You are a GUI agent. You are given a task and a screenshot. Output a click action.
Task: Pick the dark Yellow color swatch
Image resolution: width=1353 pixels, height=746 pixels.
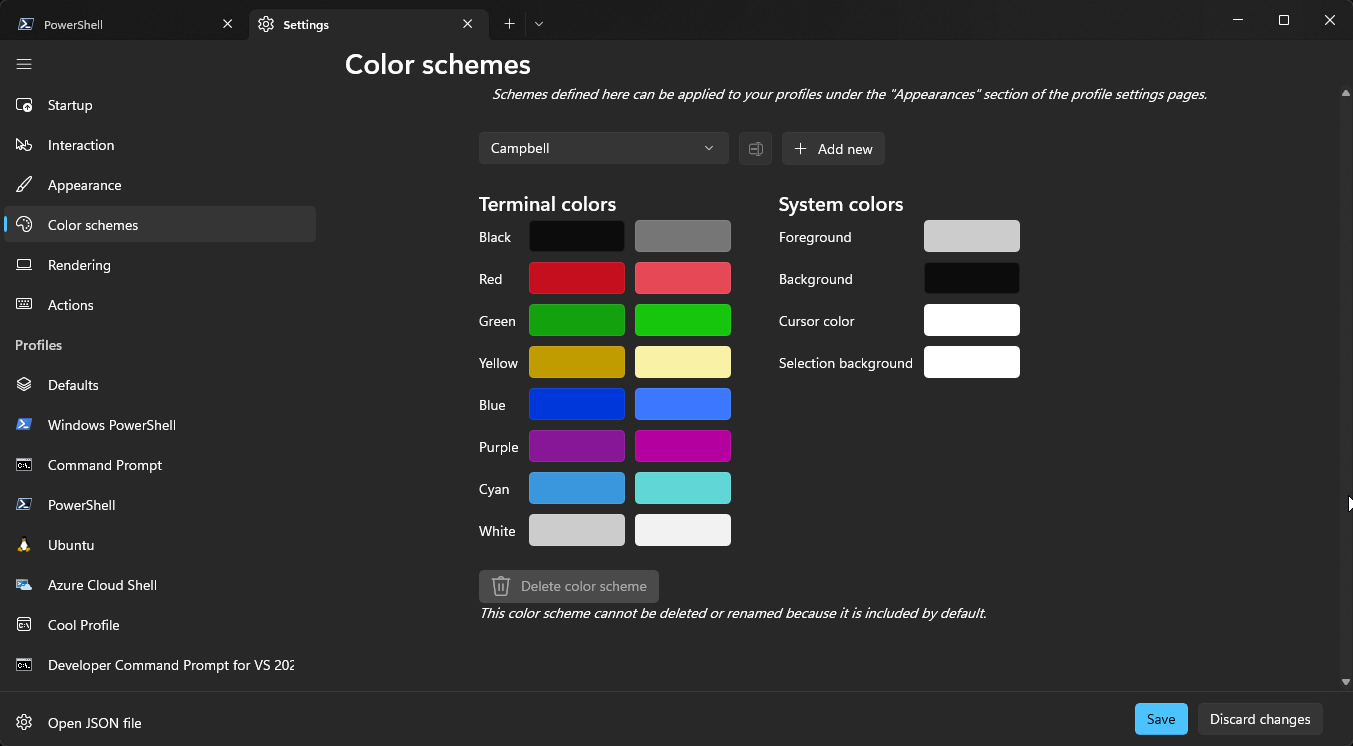coord(577,362)
